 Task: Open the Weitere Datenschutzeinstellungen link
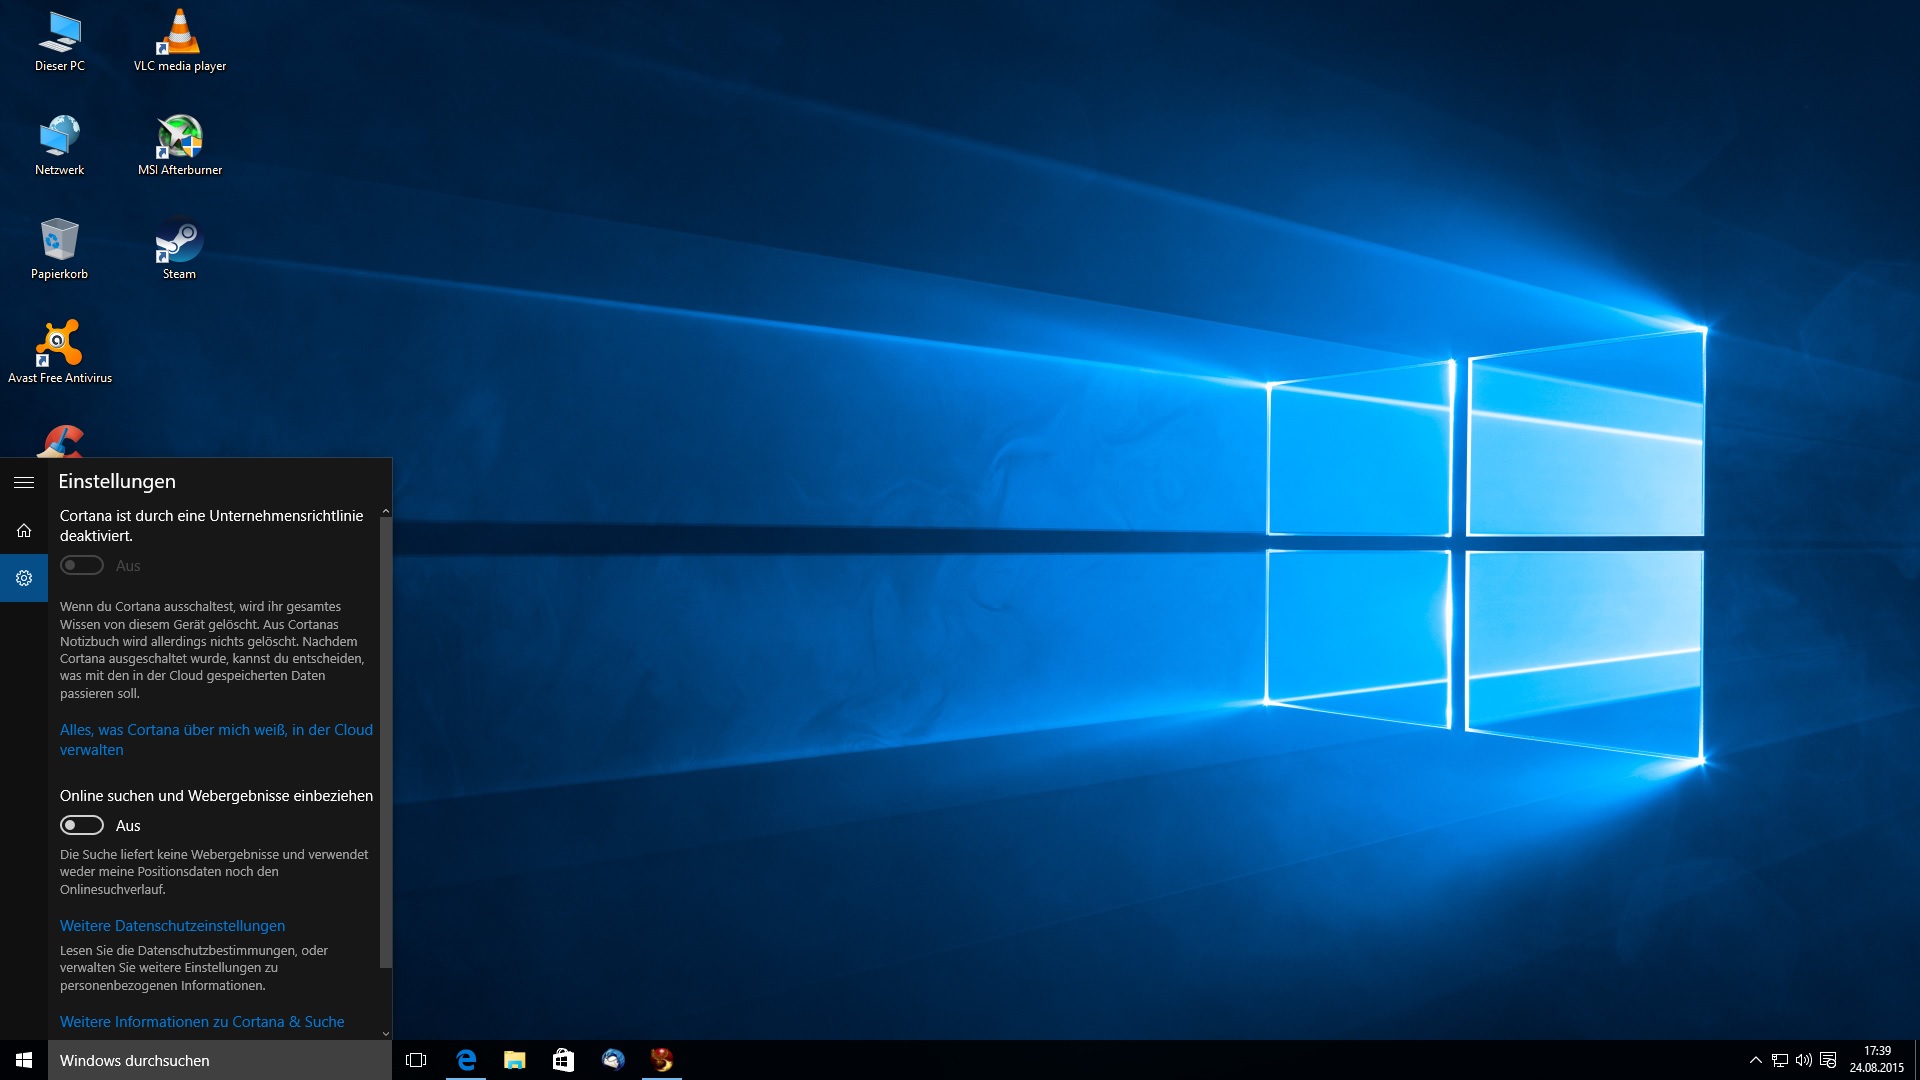tap(172, 926)
